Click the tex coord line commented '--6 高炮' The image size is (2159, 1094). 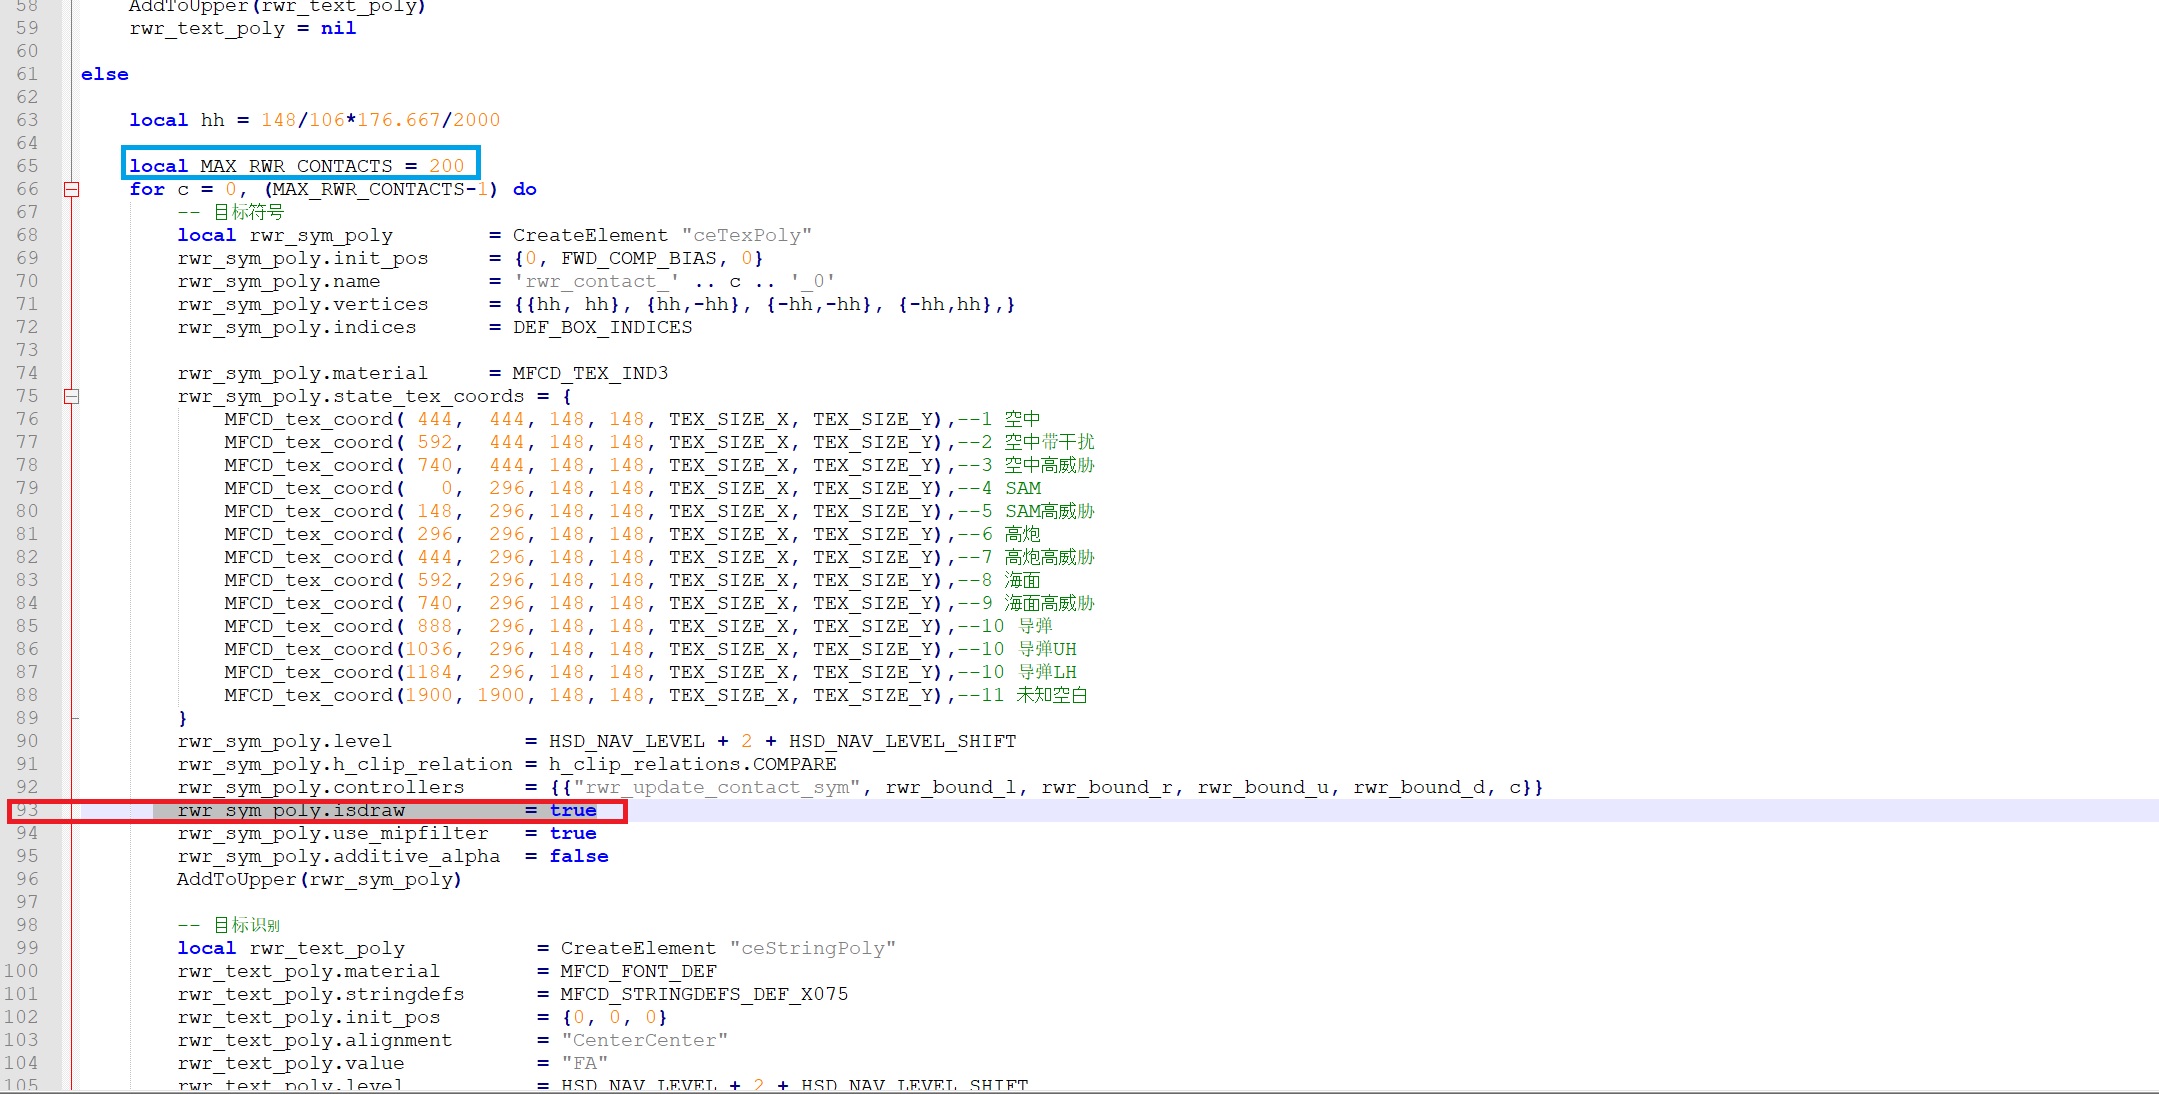point(633,534)
